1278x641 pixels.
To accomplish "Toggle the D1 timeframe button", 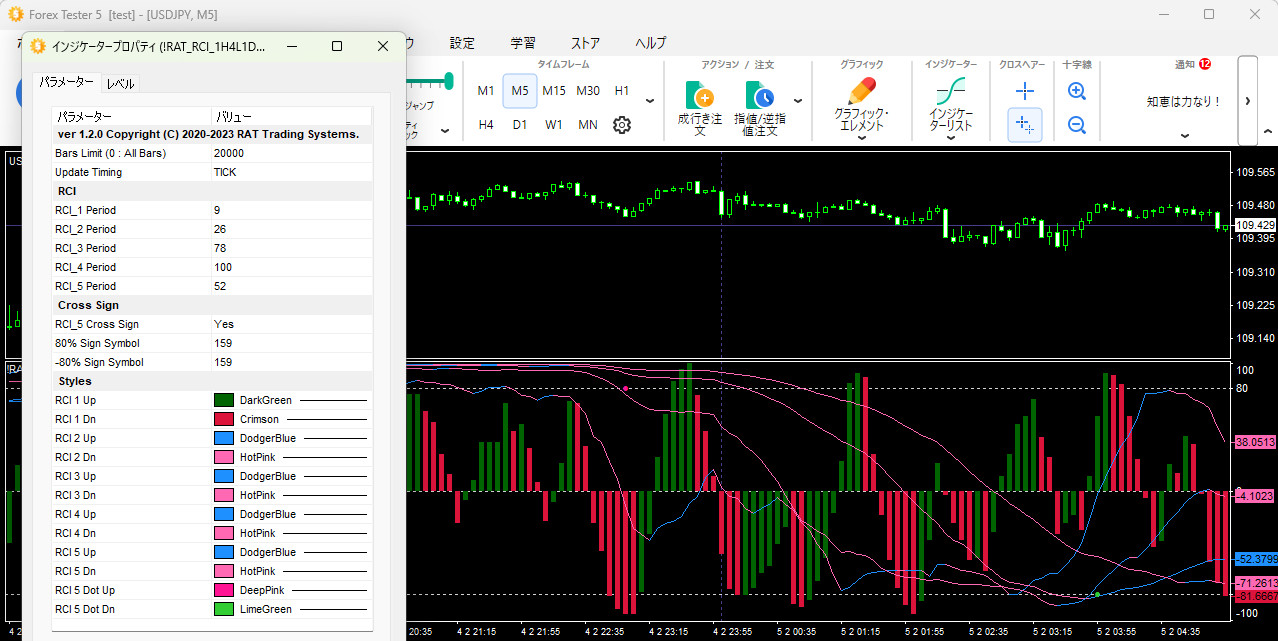I will (520, 125).
